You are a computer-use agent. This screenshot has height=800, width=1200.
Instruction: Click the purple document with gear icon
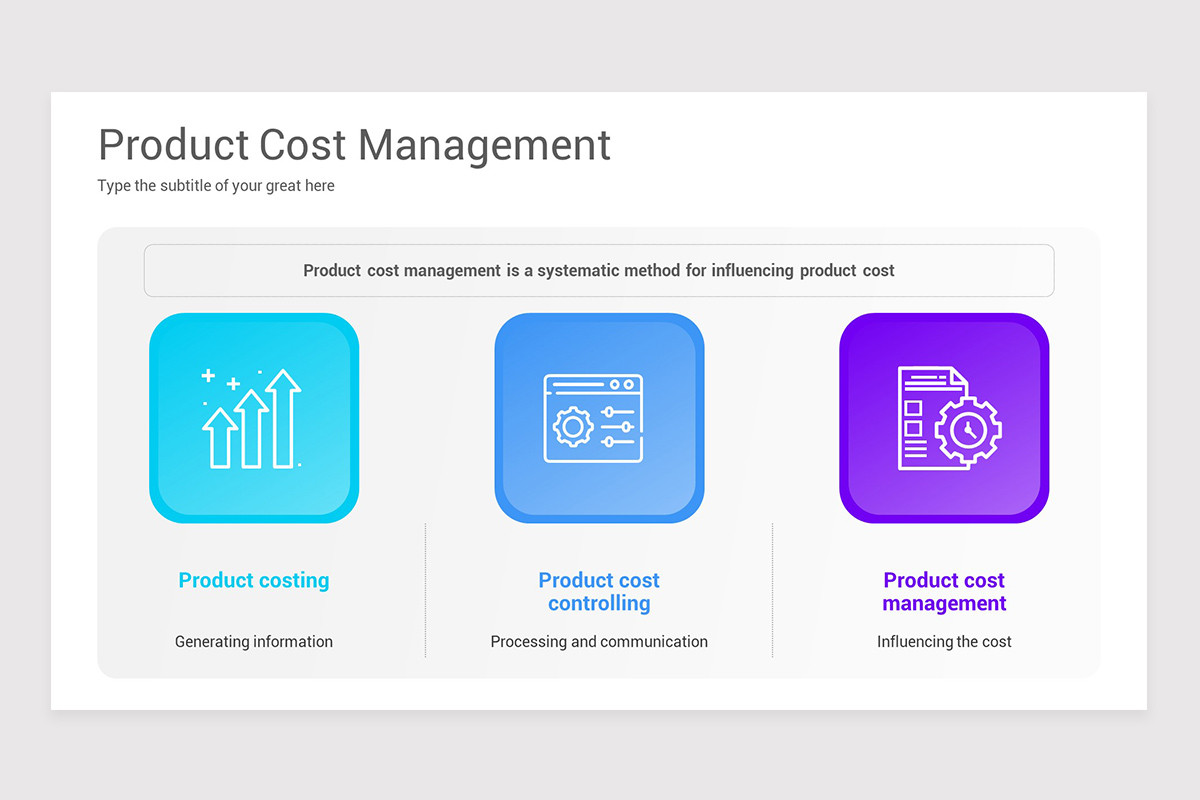[x=943, y=418]
